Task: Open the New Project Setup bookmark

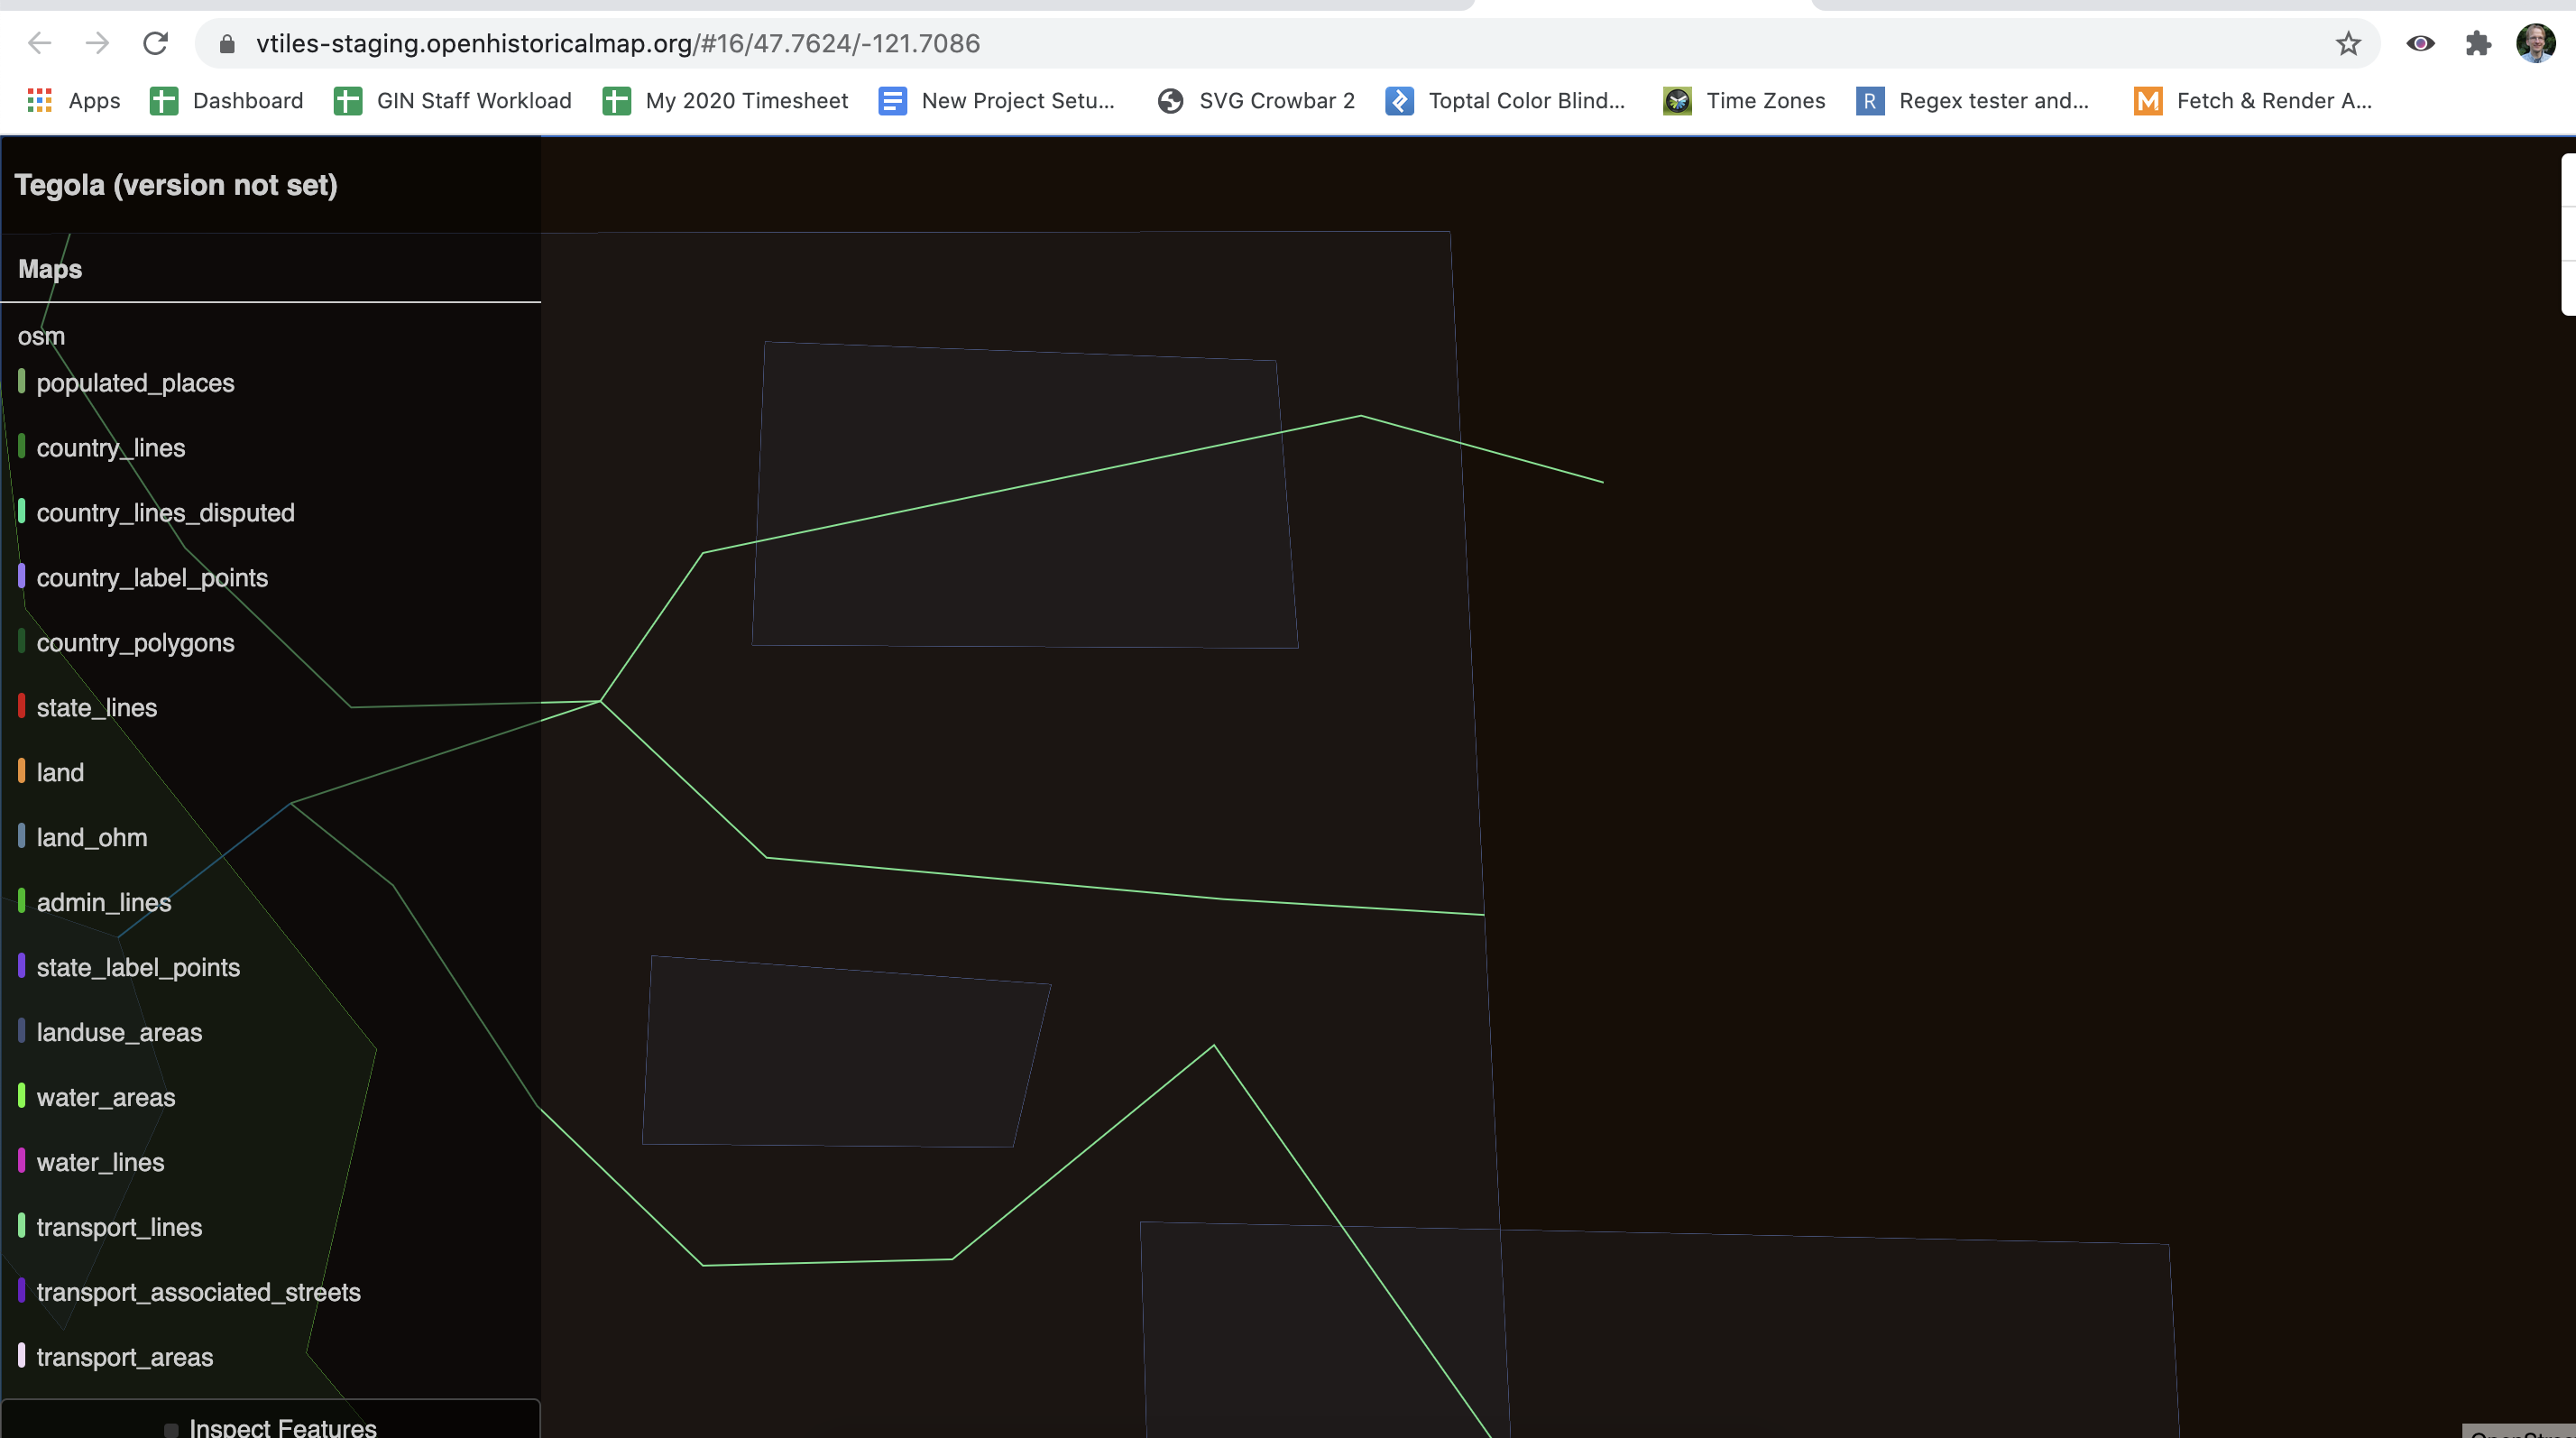Action: coord(996,100)
